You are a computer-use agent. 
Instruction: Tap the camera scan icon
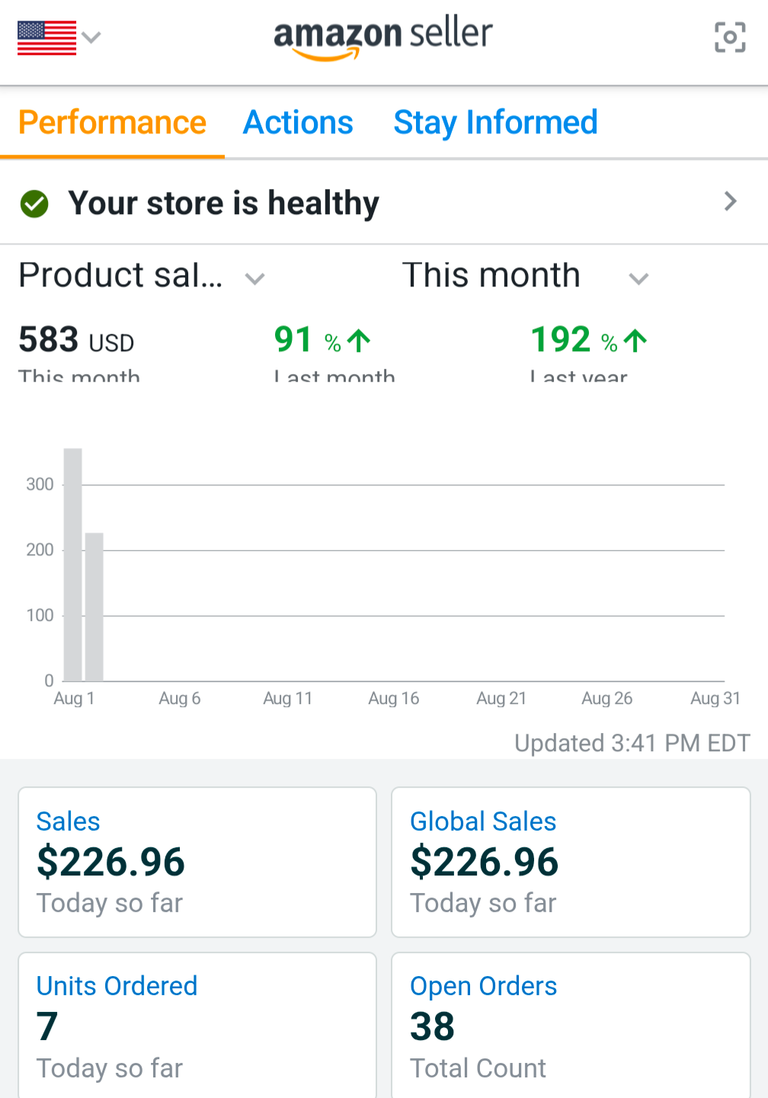(730, 38)
